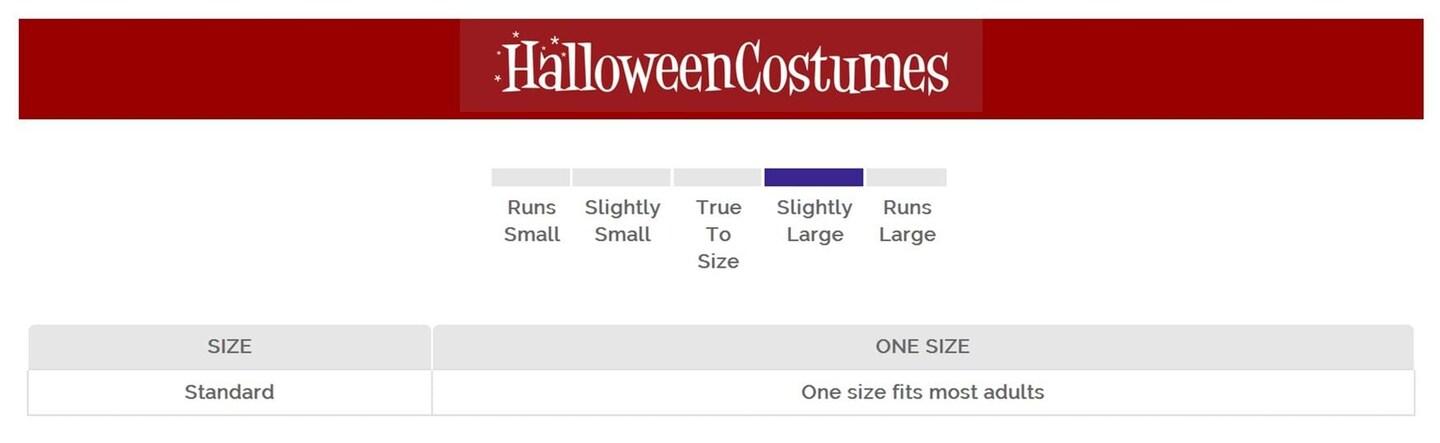The height and width of the screenshot is (443, 1440).
Task: Select the Runs Small fit bar segment
Action: point(530,177)
